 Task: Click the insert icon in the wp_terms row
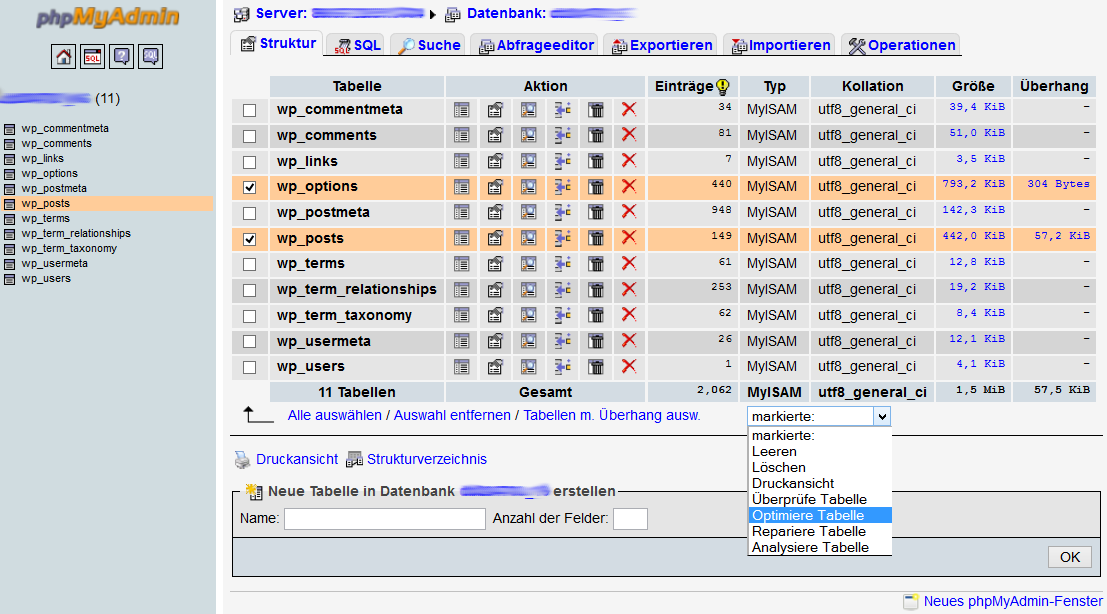562,264
